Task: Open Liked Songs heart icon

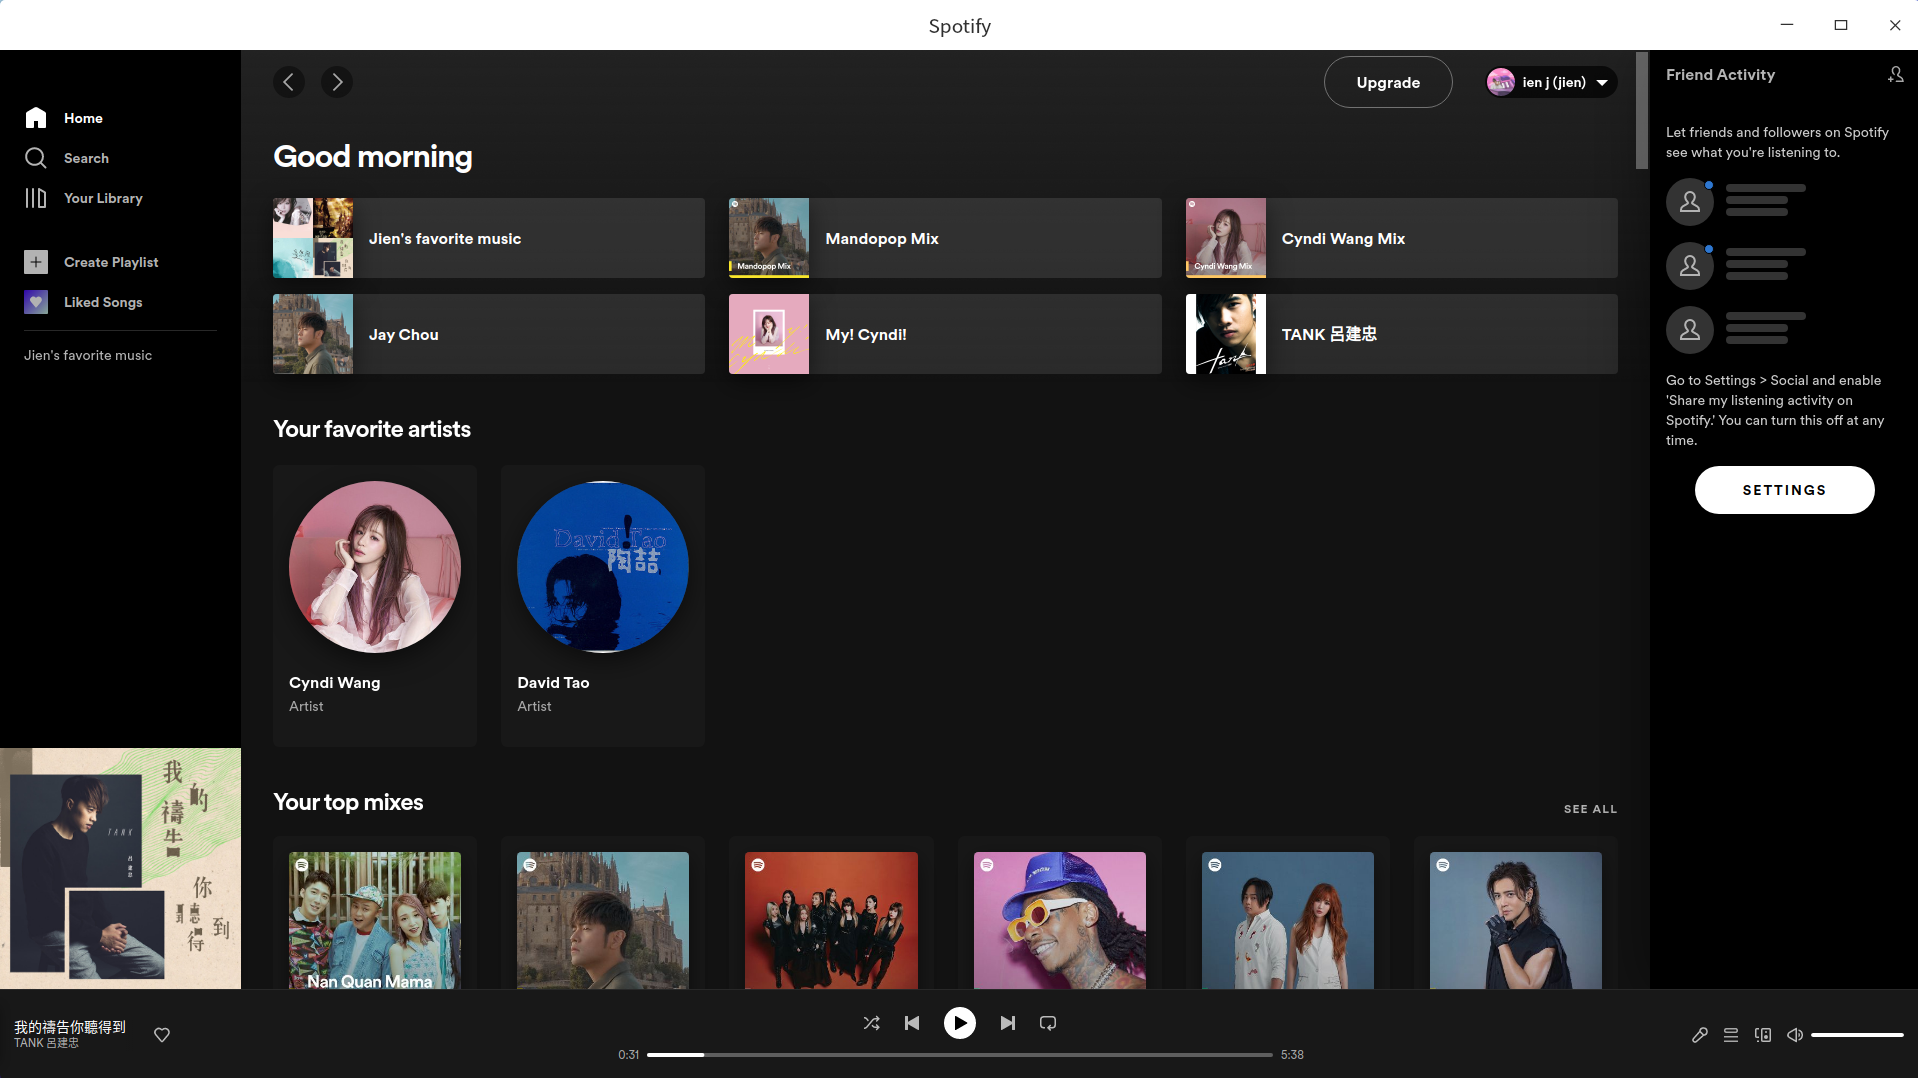Action: pyautogui.click(x=36, y=302)
